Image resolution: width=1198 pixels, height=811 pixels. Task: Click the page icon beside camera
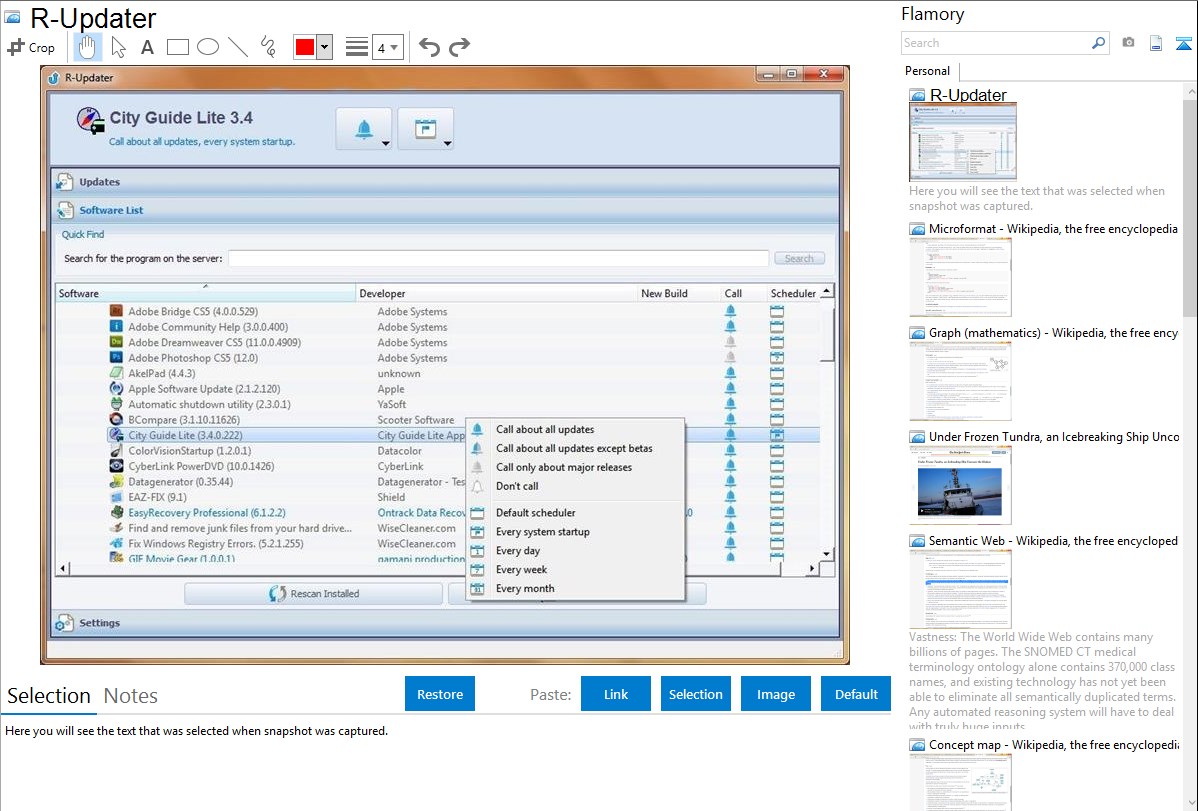click(x=1156, y=43)
